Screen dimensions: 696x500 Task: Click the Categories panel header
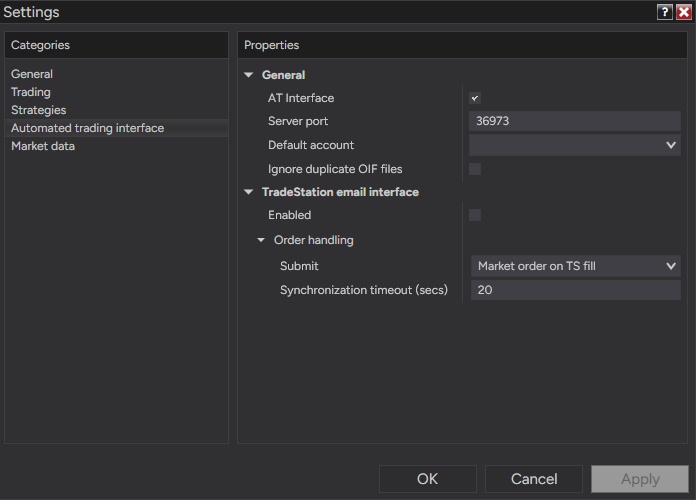(x=116, y=45)
